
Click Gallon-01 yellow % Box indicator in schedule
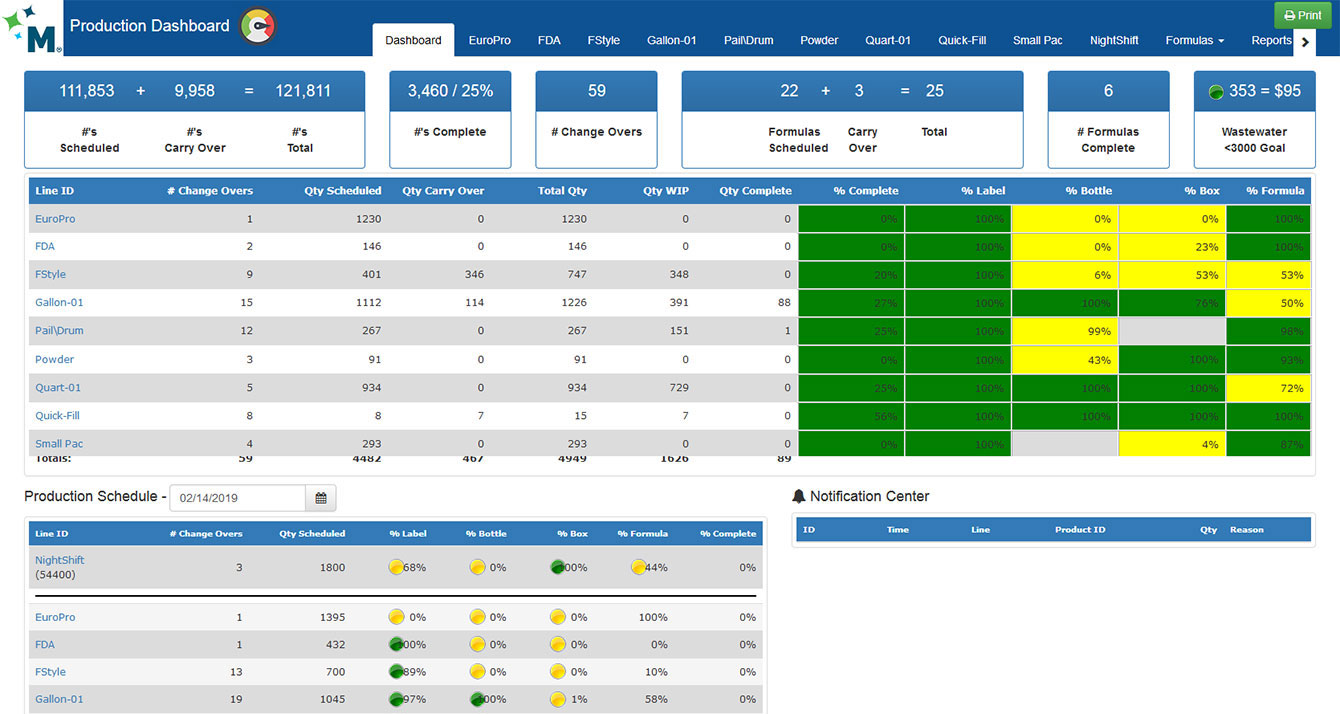click(558, 699)
